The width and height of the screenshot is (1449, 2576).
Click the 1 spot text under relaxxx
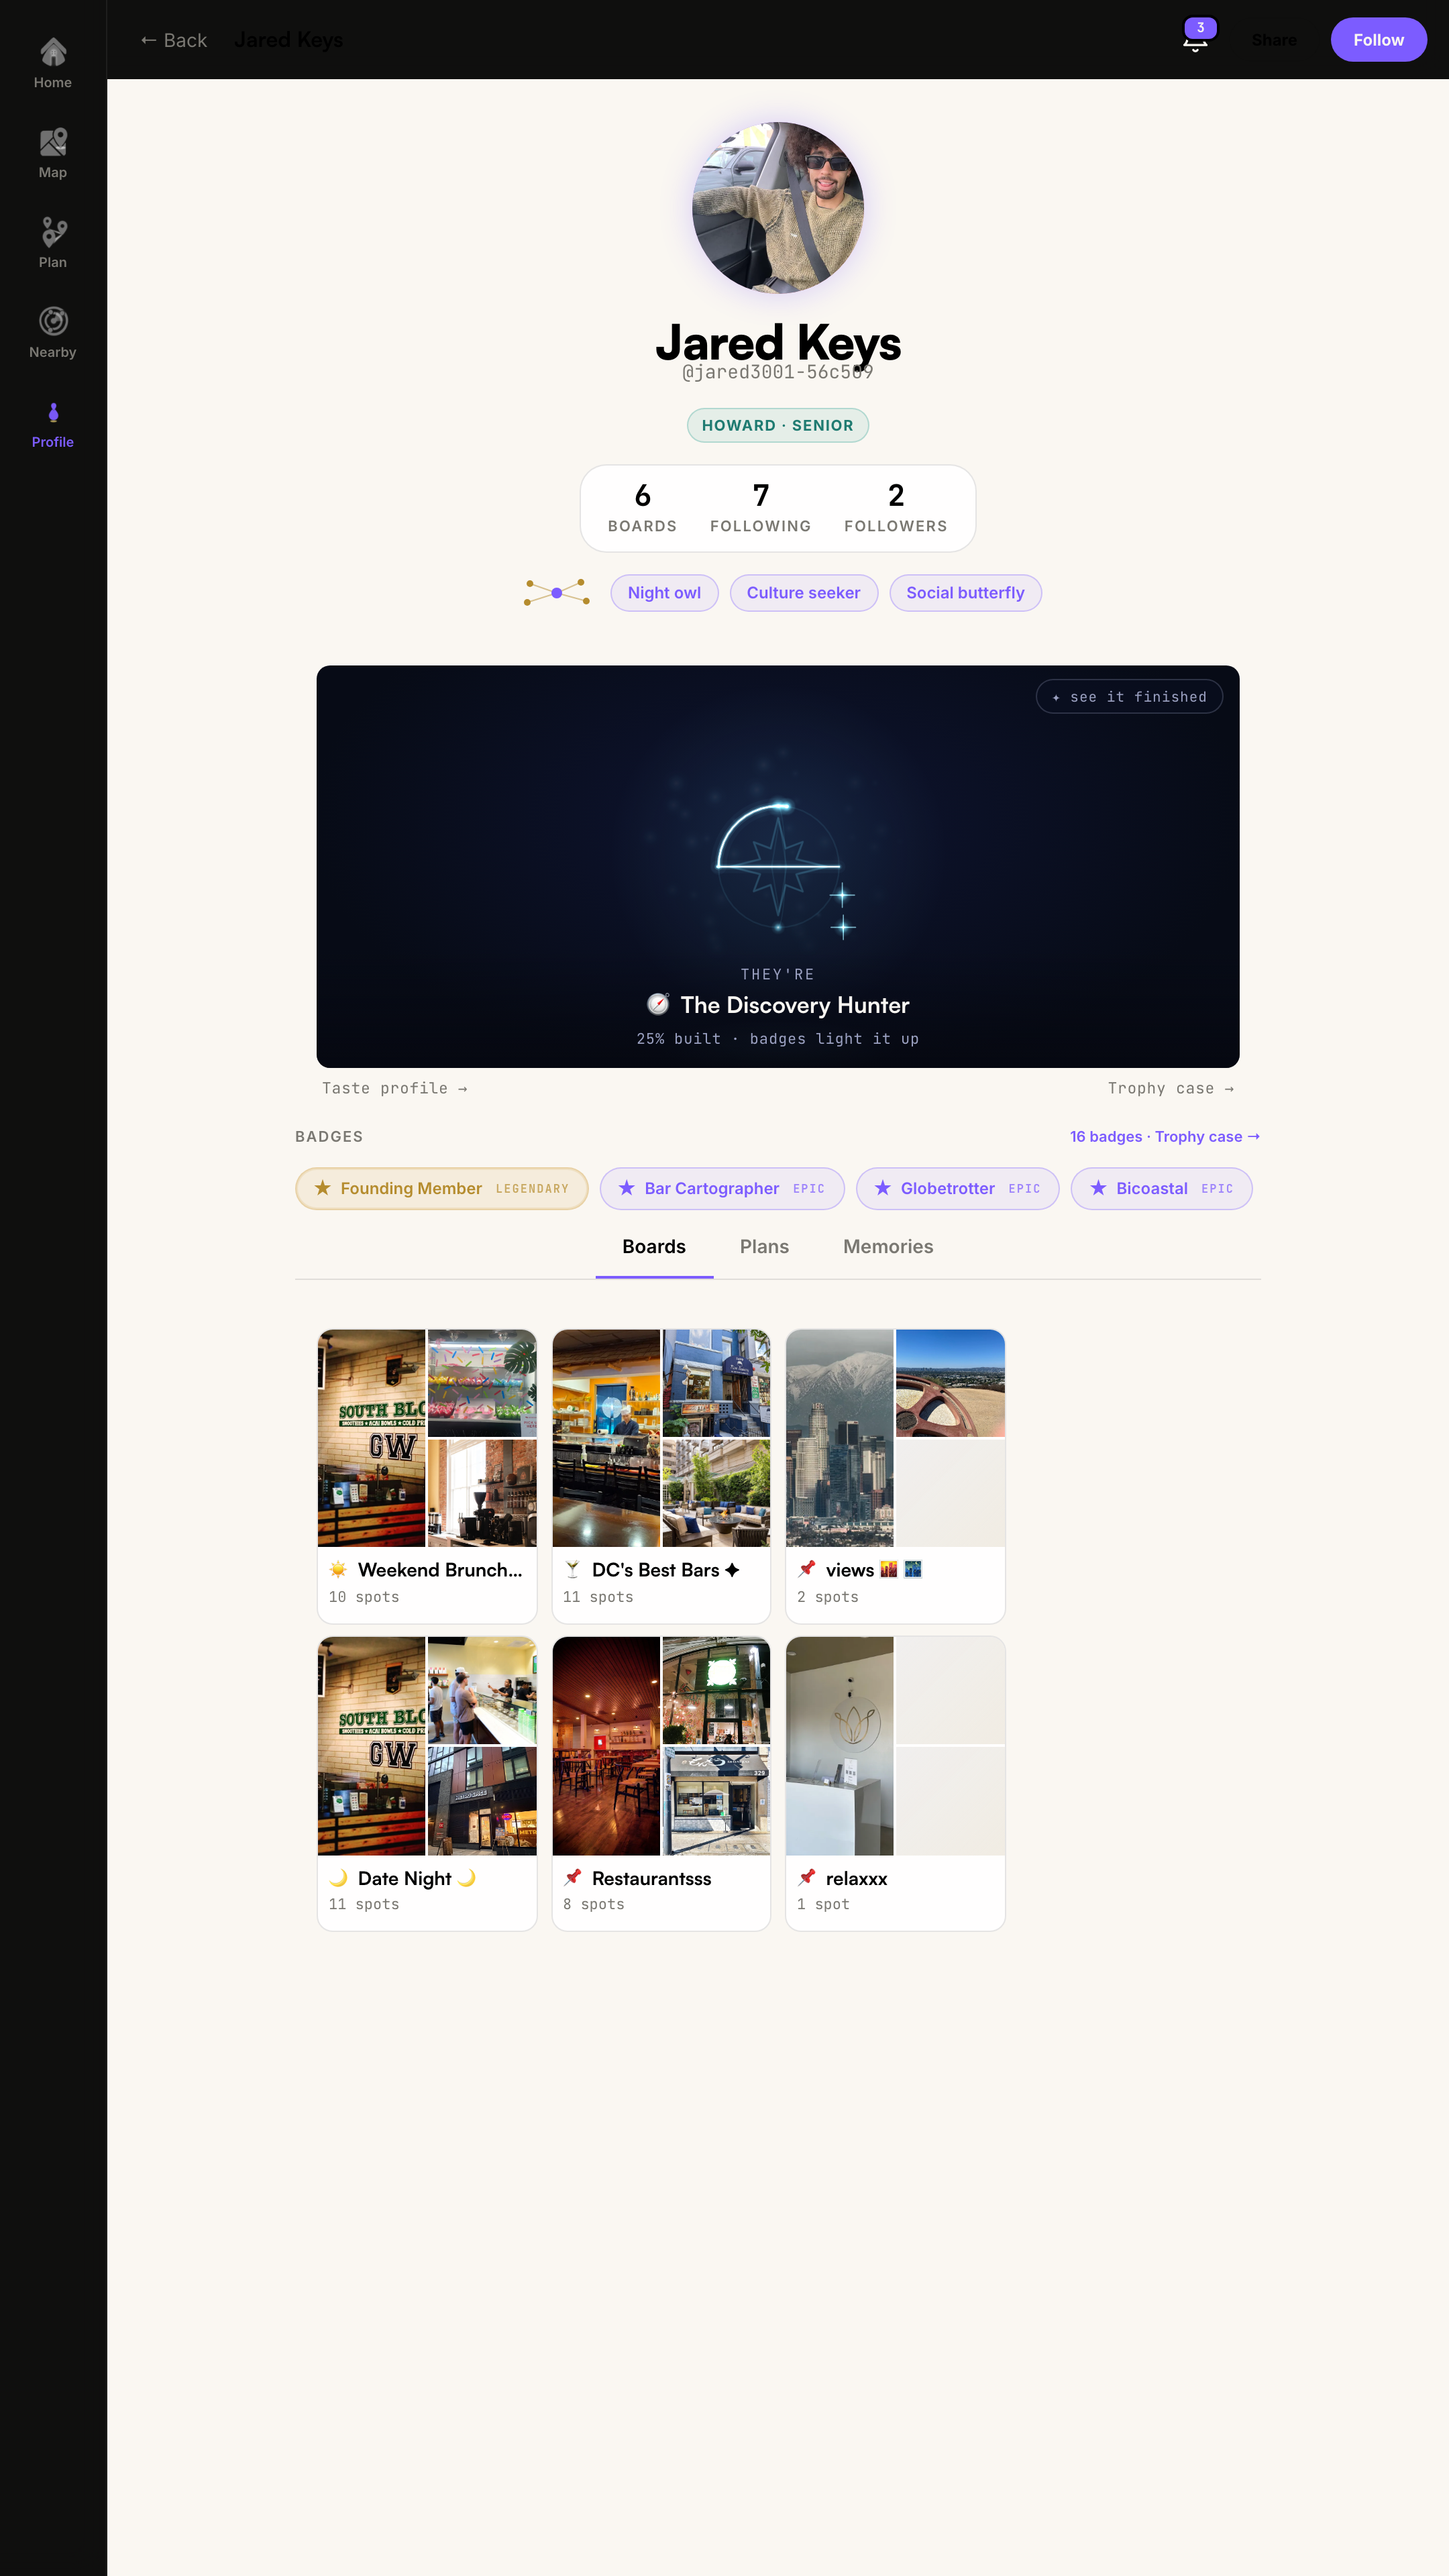tap(823, 1904)
